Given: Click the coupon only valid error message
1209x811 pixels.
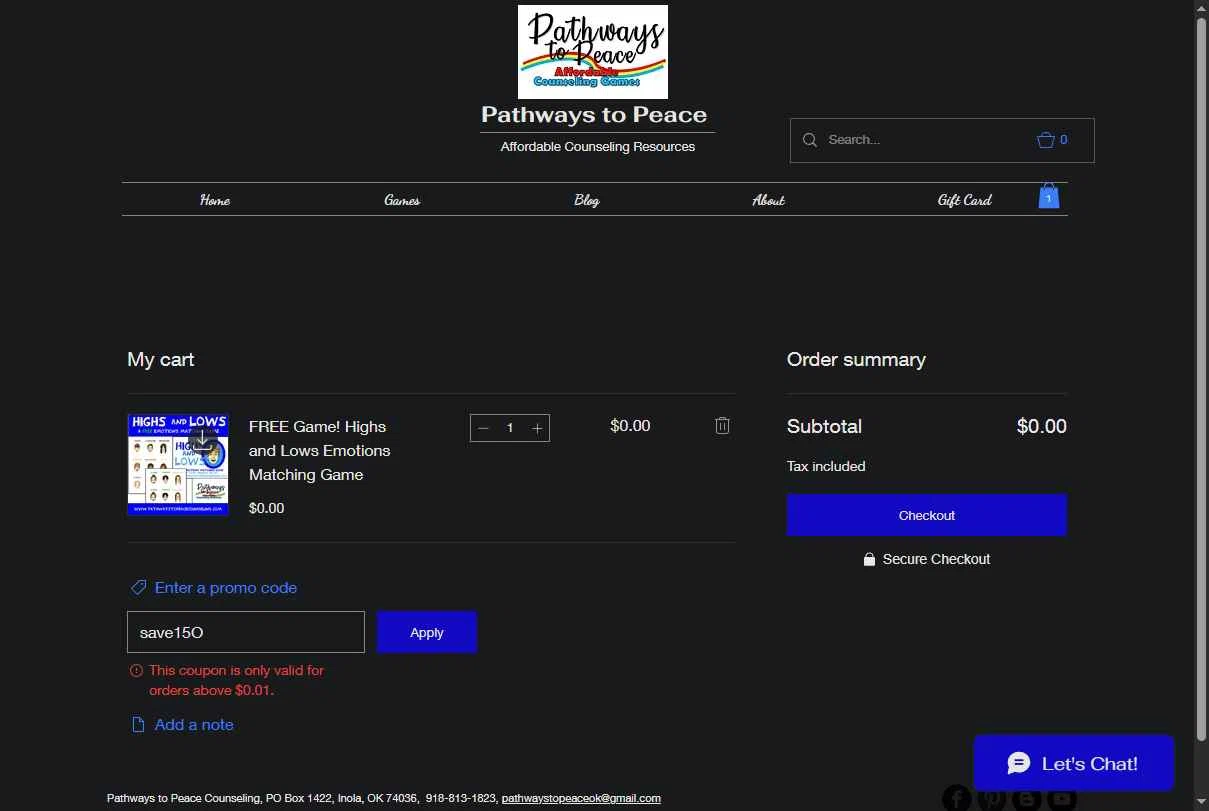Looking at the screenshot, I should (237, 680).
